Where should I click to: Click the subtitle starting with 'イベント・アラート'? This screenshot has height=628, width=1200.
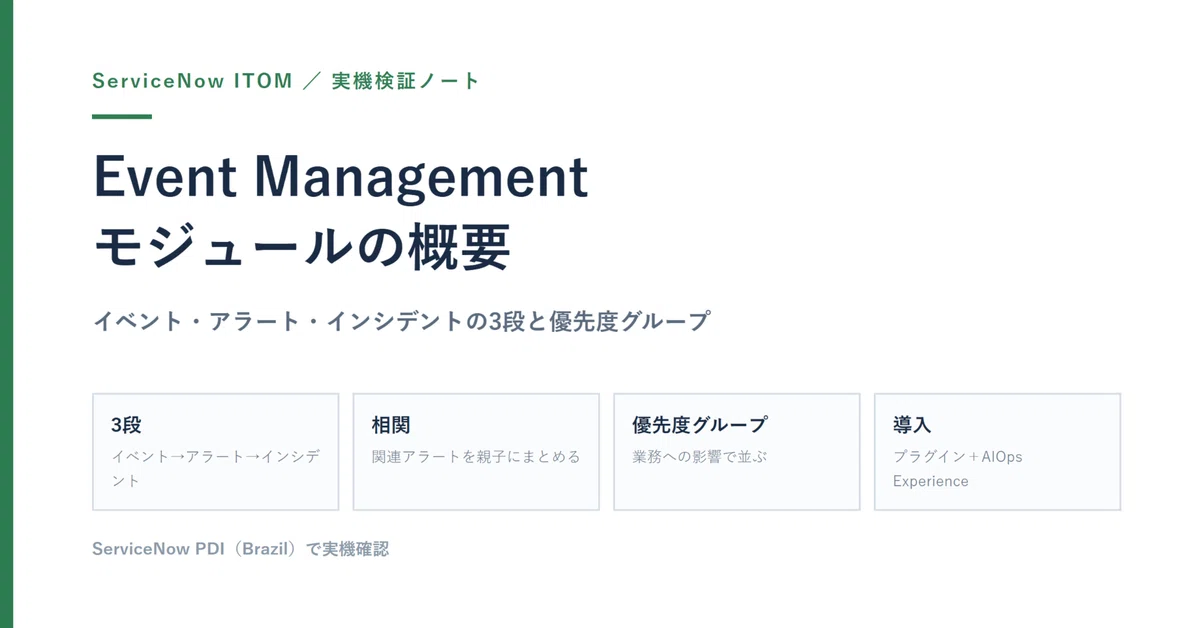pos(401,322)
